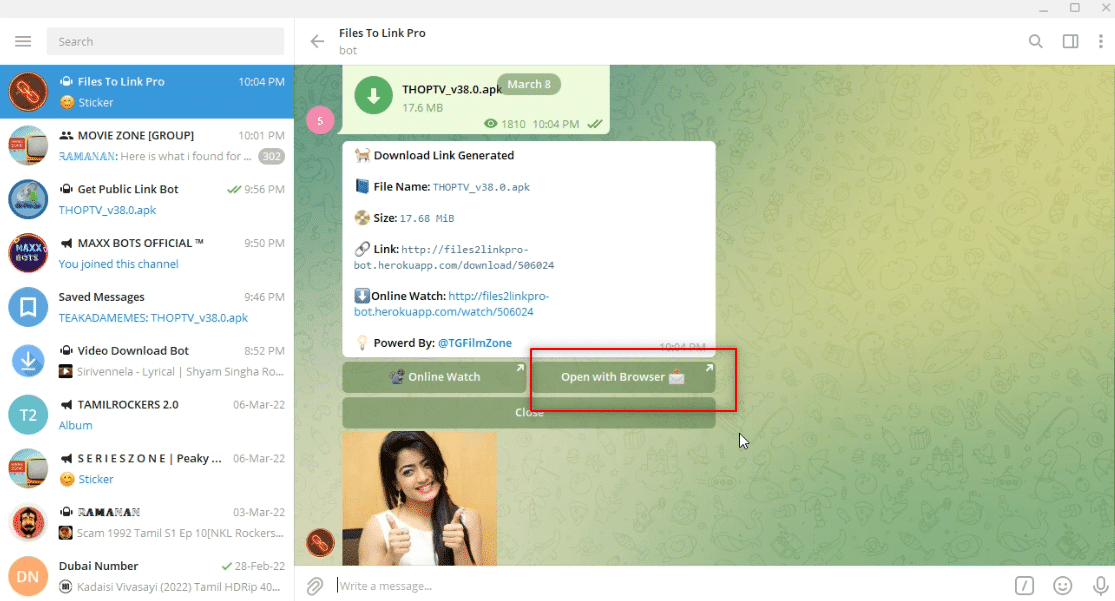
Task: Attach a file with the paperclip icon
Action: (x=315, y=585)
